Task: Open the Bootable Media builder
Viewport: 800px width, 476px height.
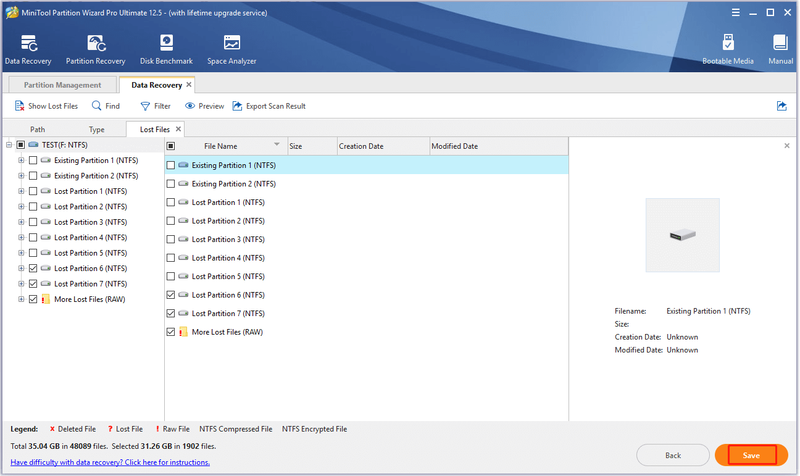Action: point(728,43)
